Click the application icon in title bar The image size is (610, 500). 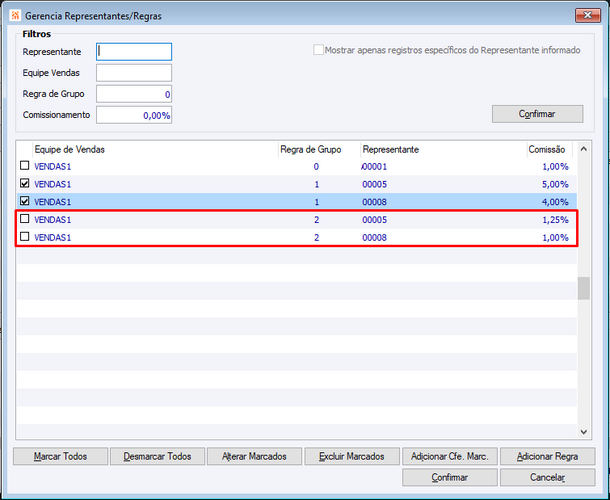click(15, 16)
